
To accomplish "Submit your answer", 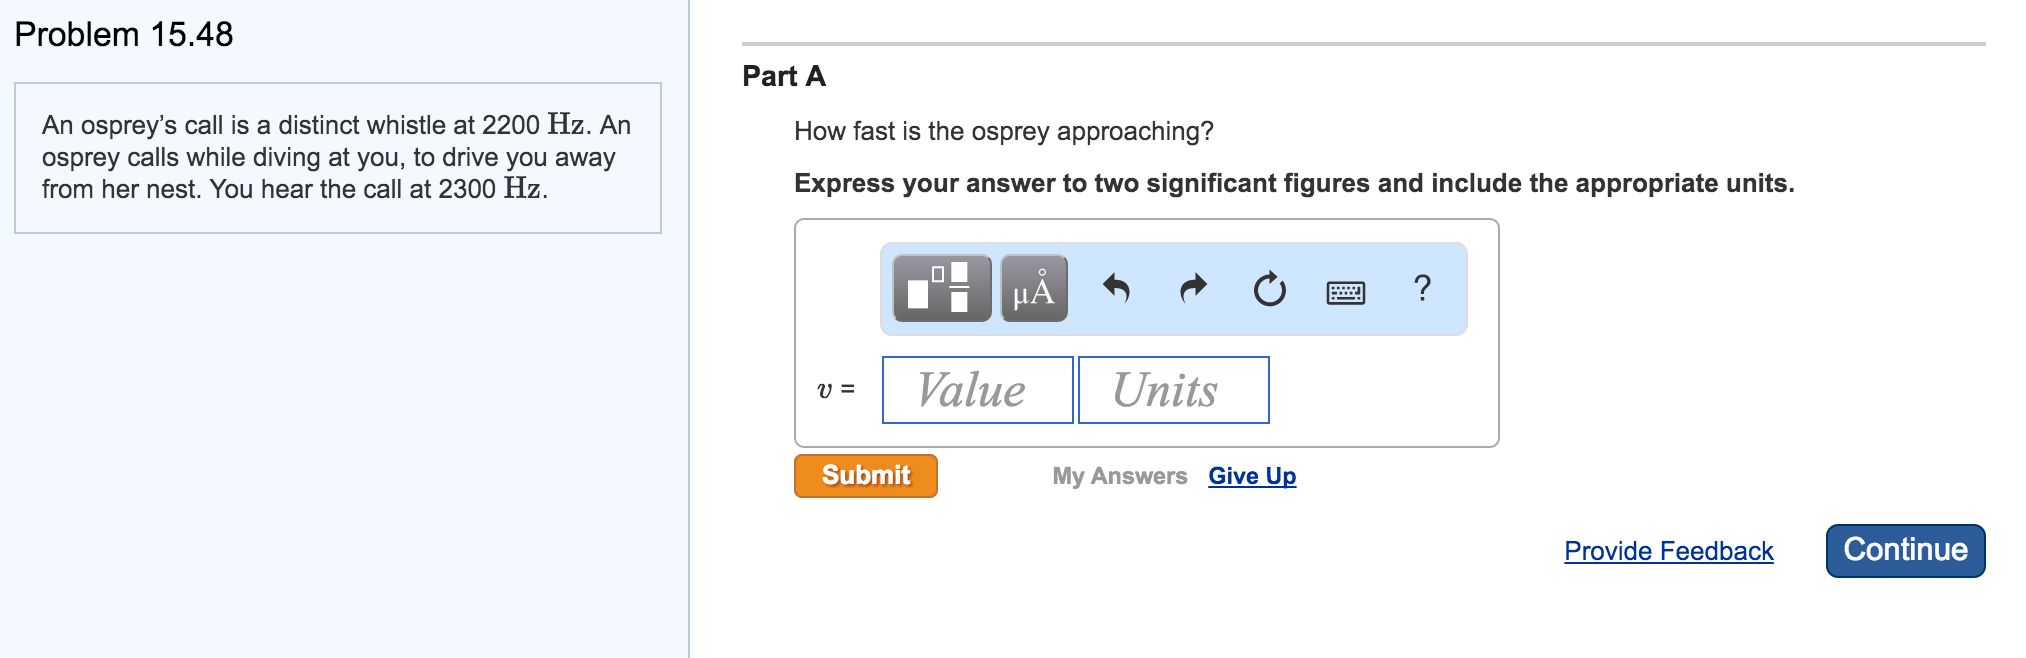I will [865, 476].
